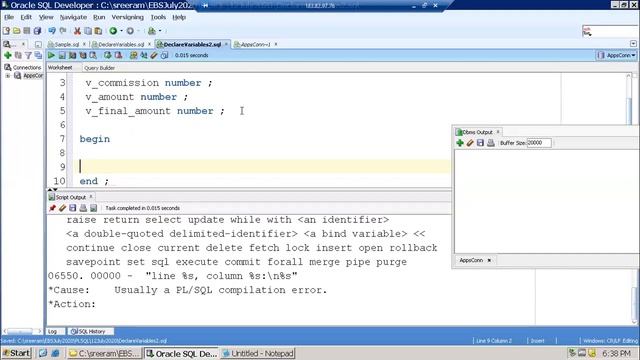
Task: Open the Help menu
Action: click(x=179, y=17)
